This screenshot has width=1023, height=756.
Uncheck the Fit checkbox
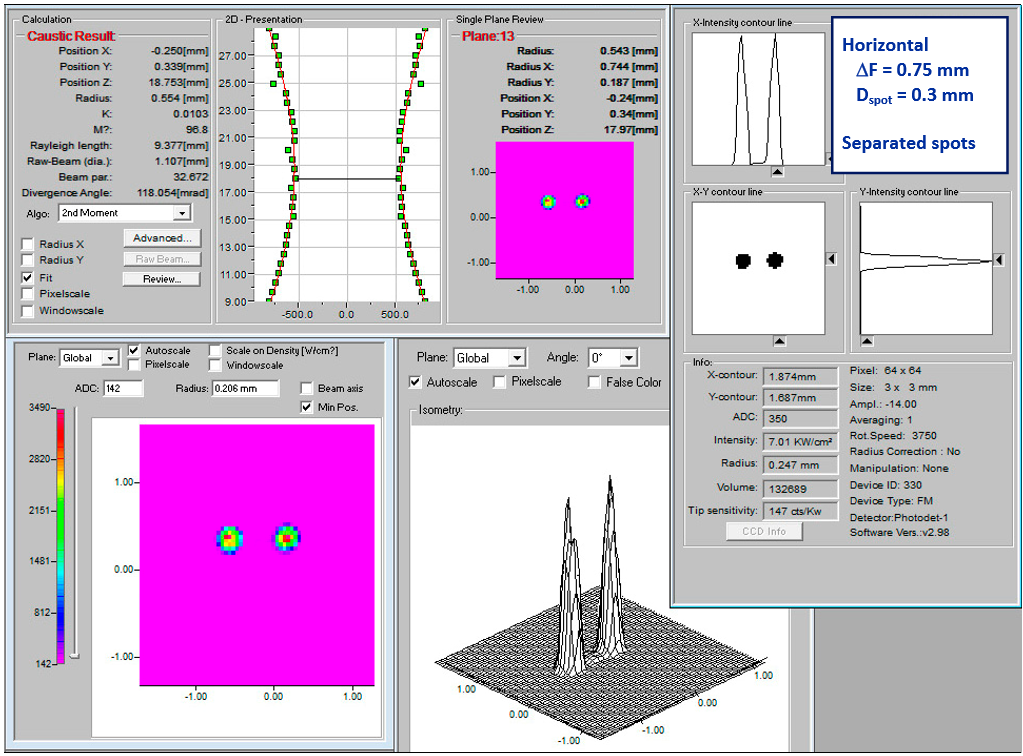27,277
